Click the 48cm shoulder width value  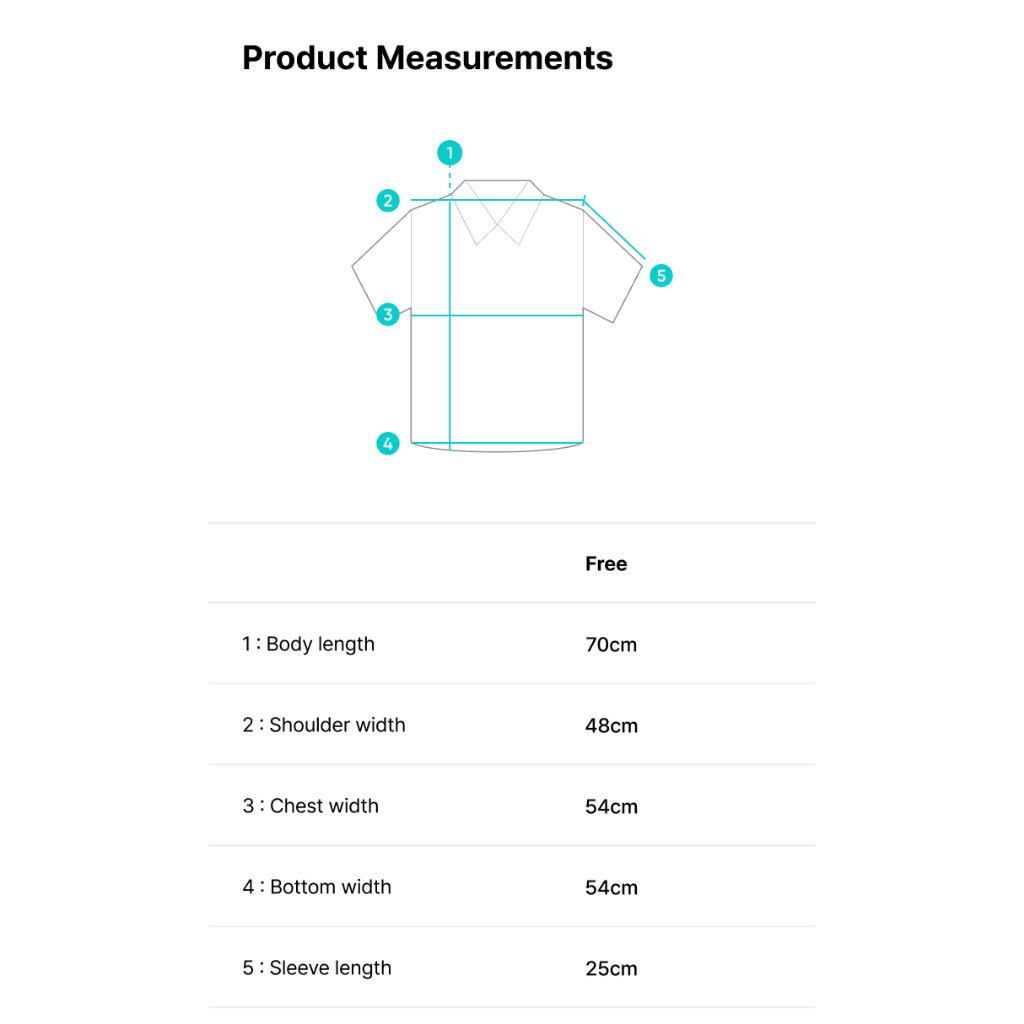[x=610, y=726]
